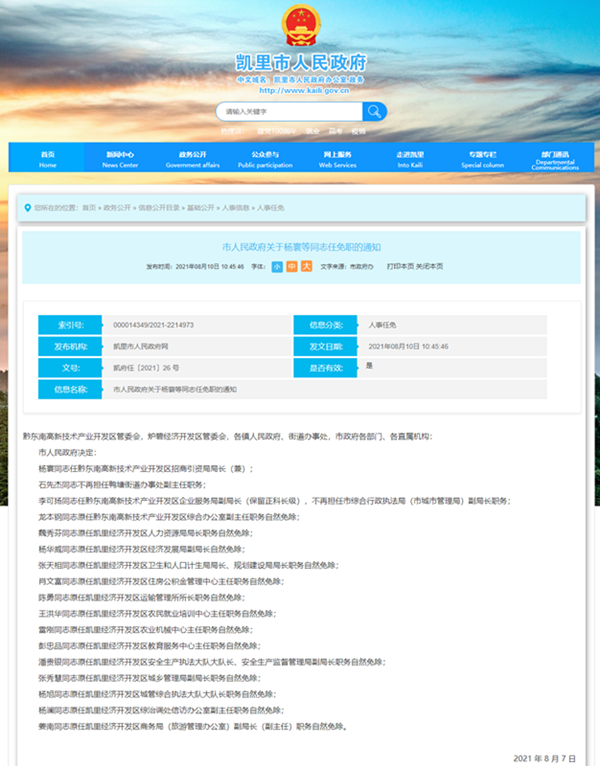Set font size to small (小)
This screenshot has width=600, height=766.
(x=277, y=267)
